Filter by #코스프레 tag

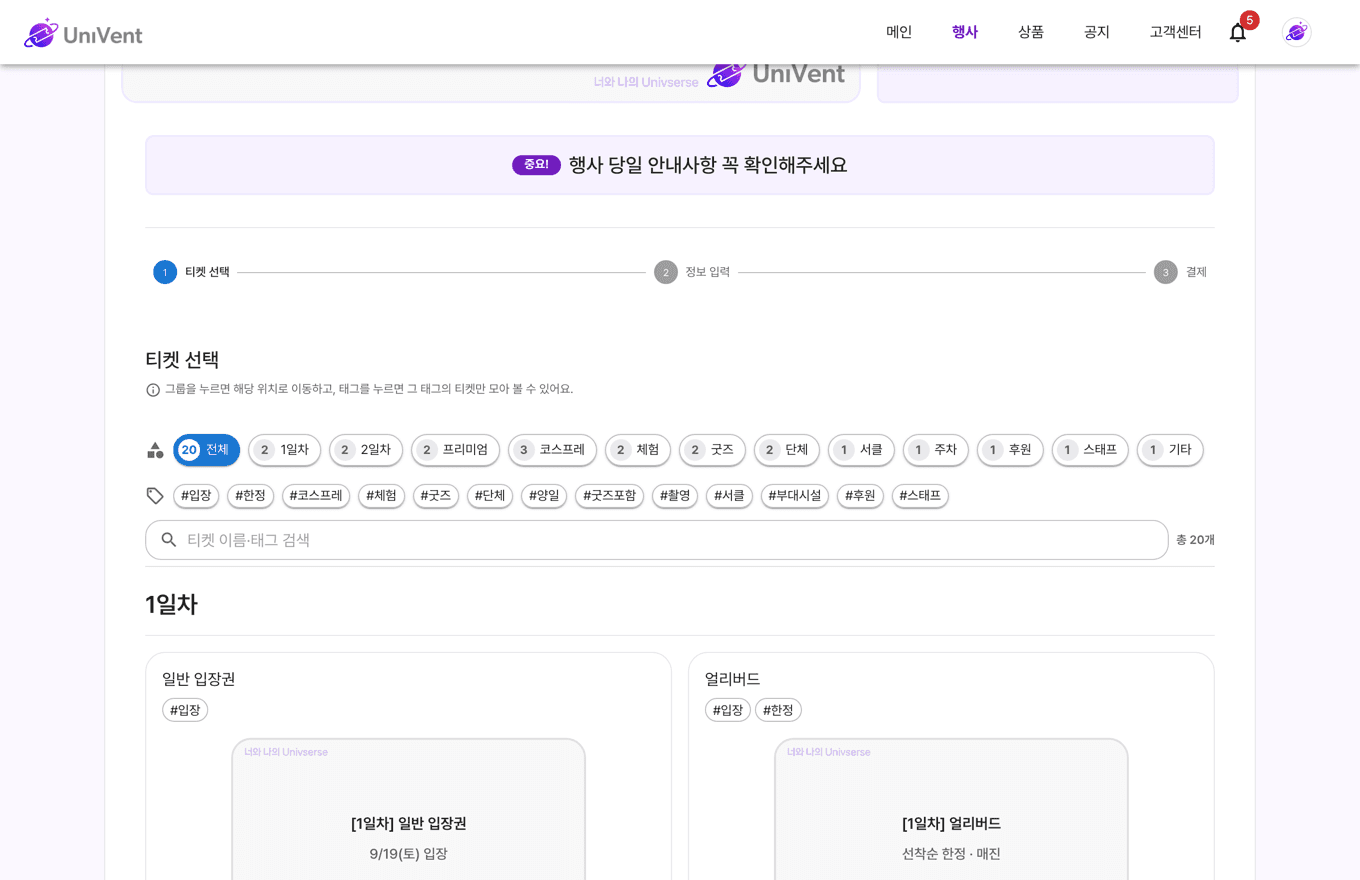(x=316, y=496)
